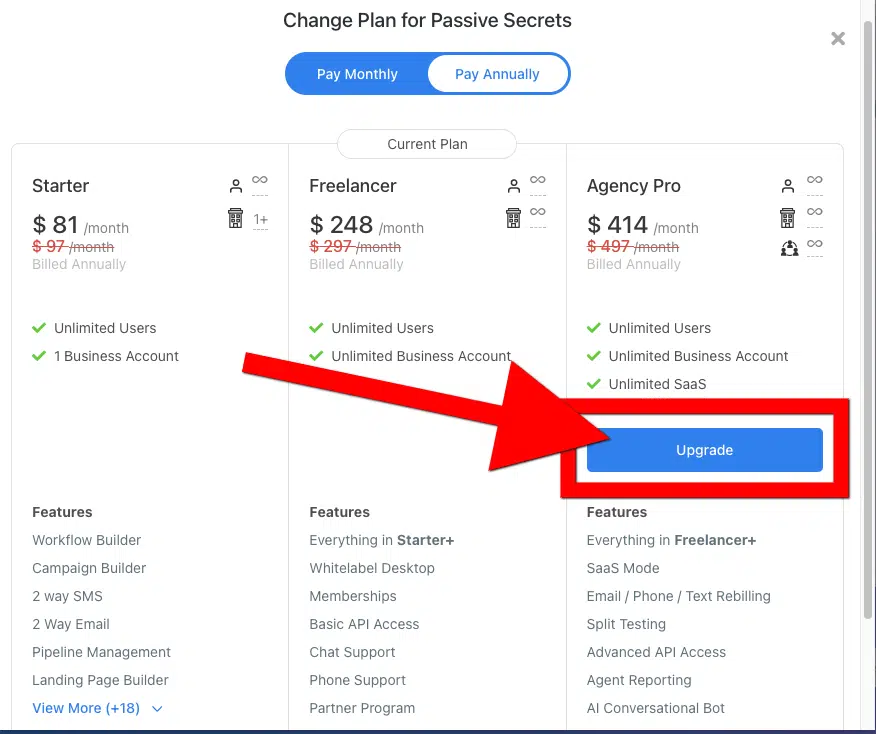The image size is (876, 734).
Task: Click the Agency Pro building accounts icon
Action: (x=787, y=218)
